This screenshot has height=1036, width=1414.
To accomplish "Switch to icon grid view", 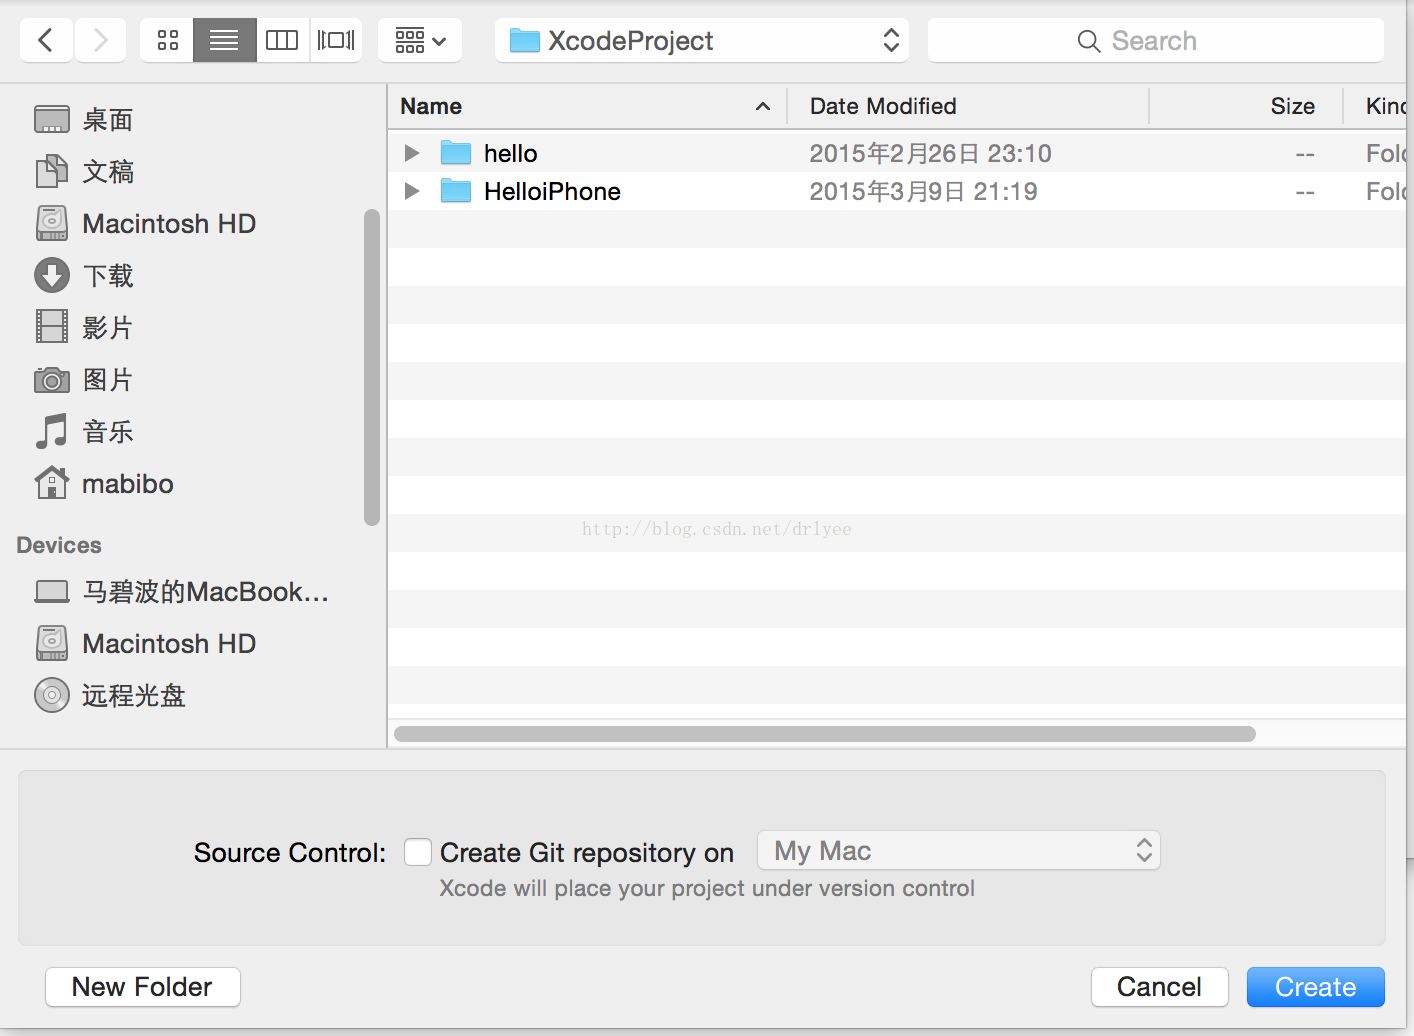I will coord(167,40).
